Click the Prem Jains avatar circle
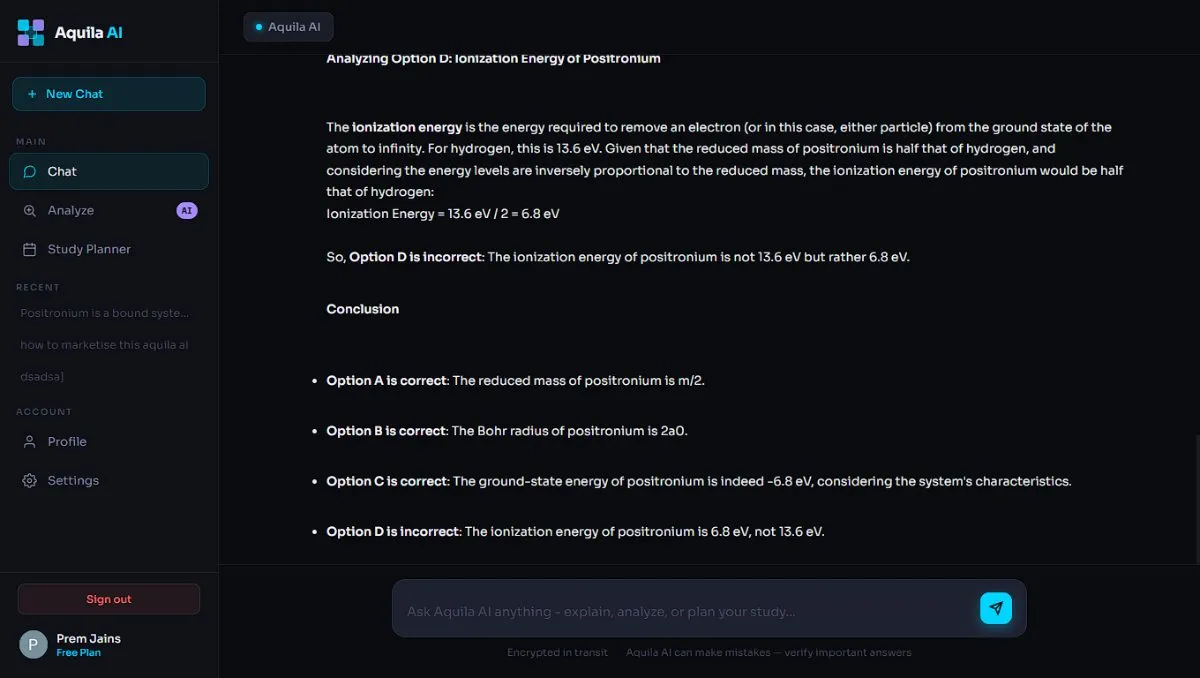This screenshot has width=1200, height=678. (33, 645)
